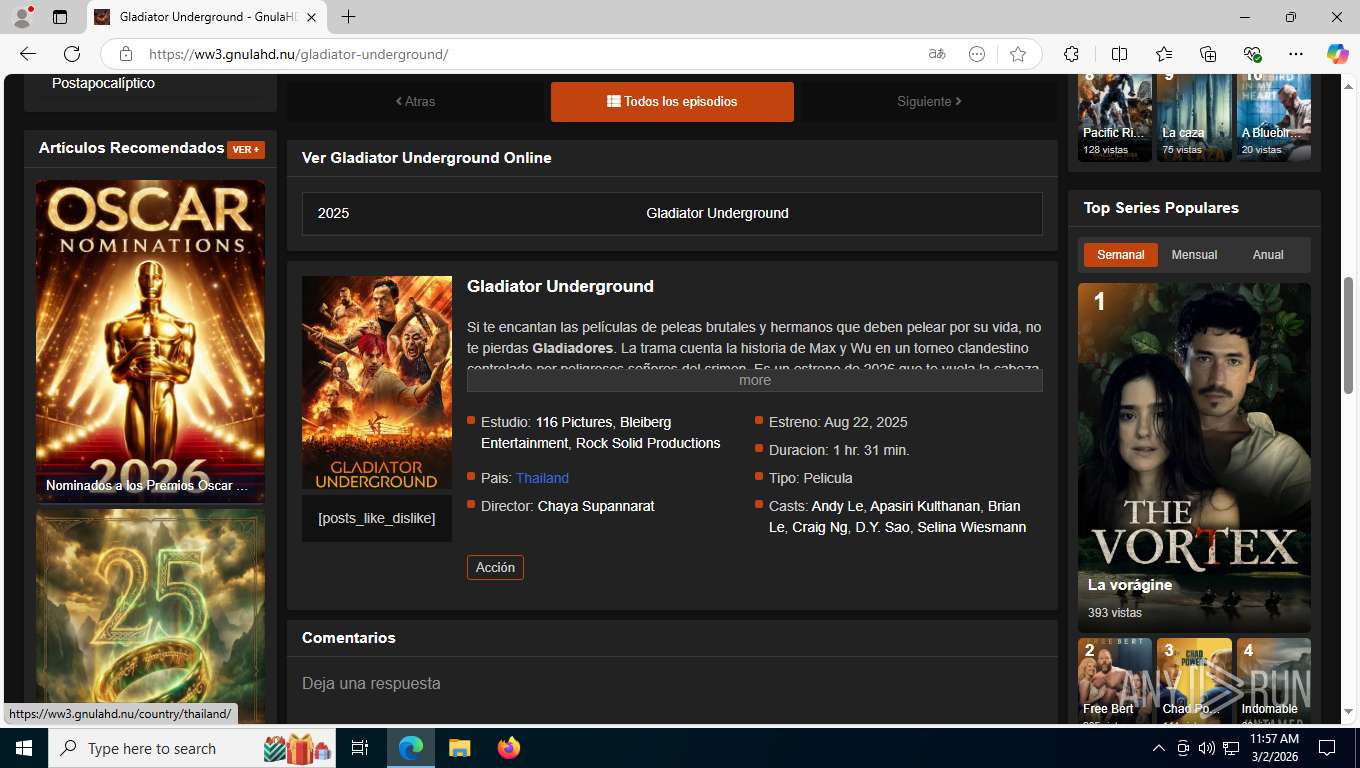Viewport: 1360px width, 768px height.
Task: Click the browser address bar URL
Action: point(298,54)
